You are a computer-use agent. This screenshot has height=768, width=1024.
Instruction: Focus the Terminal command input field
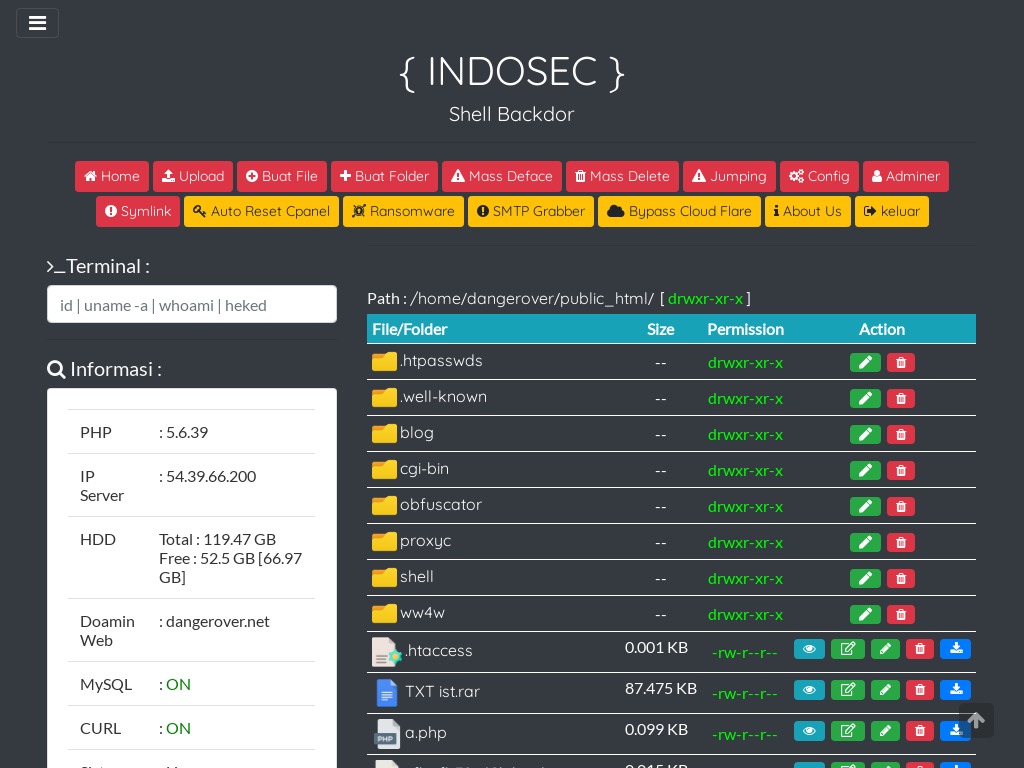(x=192, y=304)
